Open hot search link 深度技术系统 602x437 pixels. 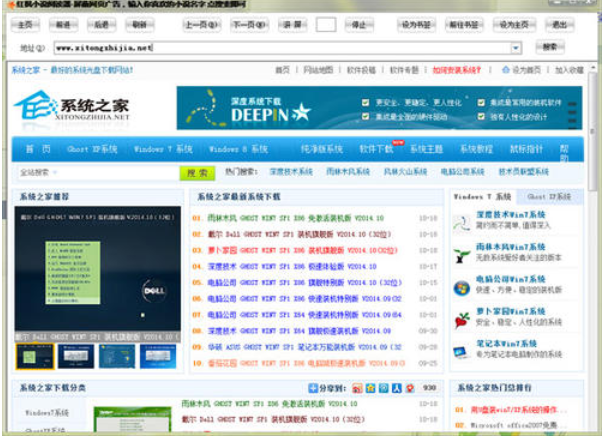(291, 172)
